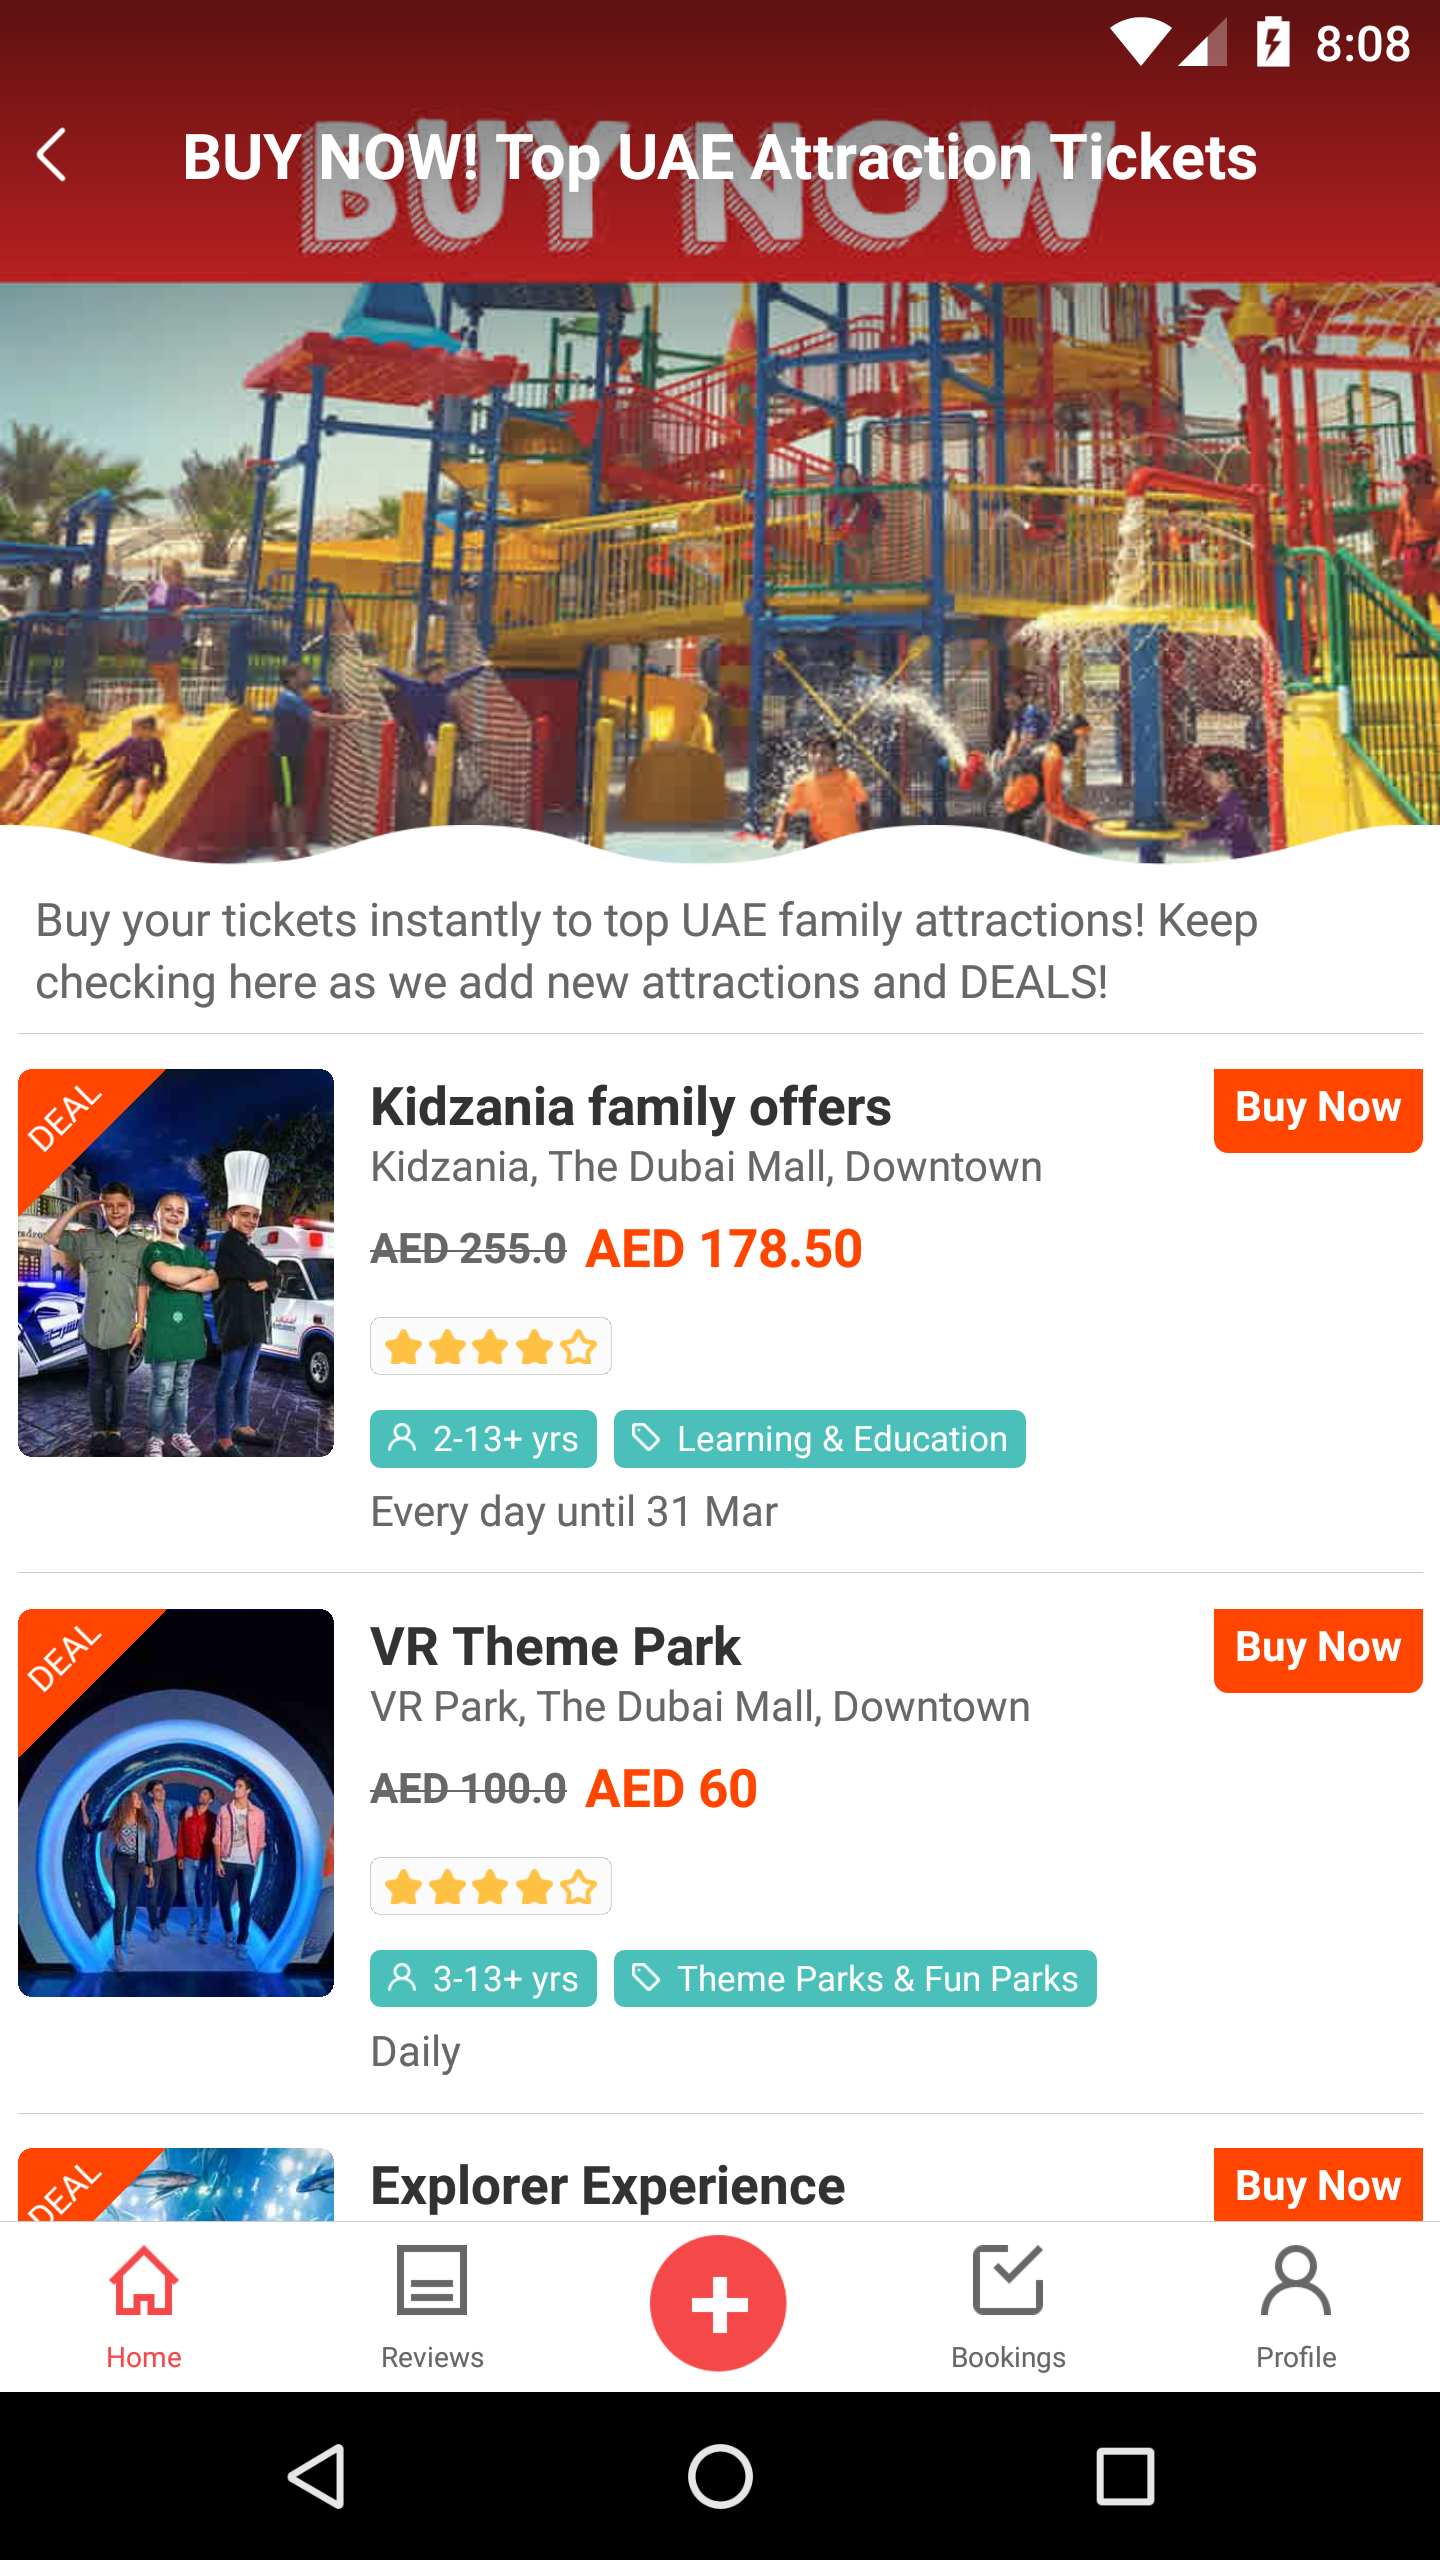Screen dimensions: 1440x2560
Task: Select Theme Parks & Fun Parks tag
Action: (855, 1979)
